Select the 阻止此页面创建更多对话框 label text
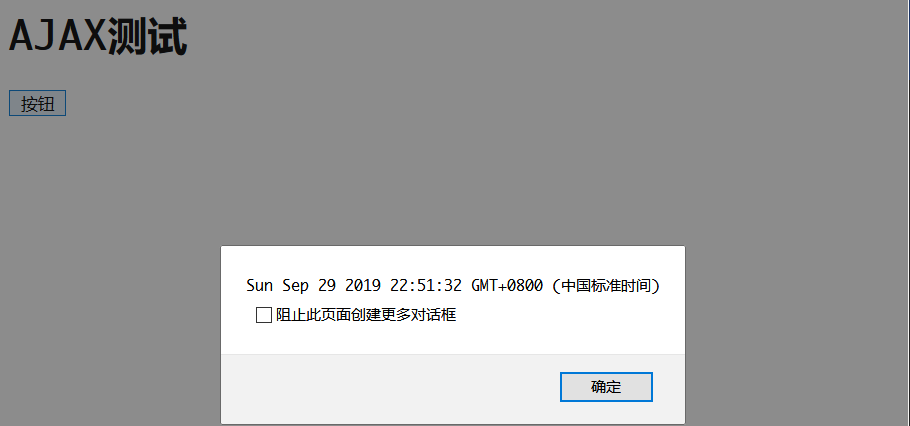This screenshot has width=910, height=426. tap(366, 315)
